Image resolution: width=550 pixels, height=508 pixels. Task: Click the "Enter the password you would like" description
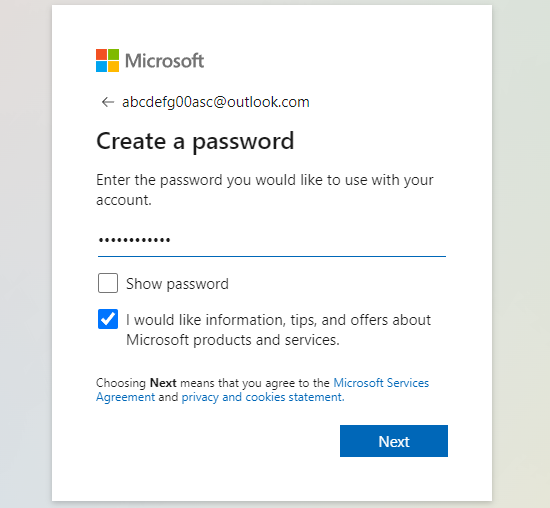coord(265,190)
